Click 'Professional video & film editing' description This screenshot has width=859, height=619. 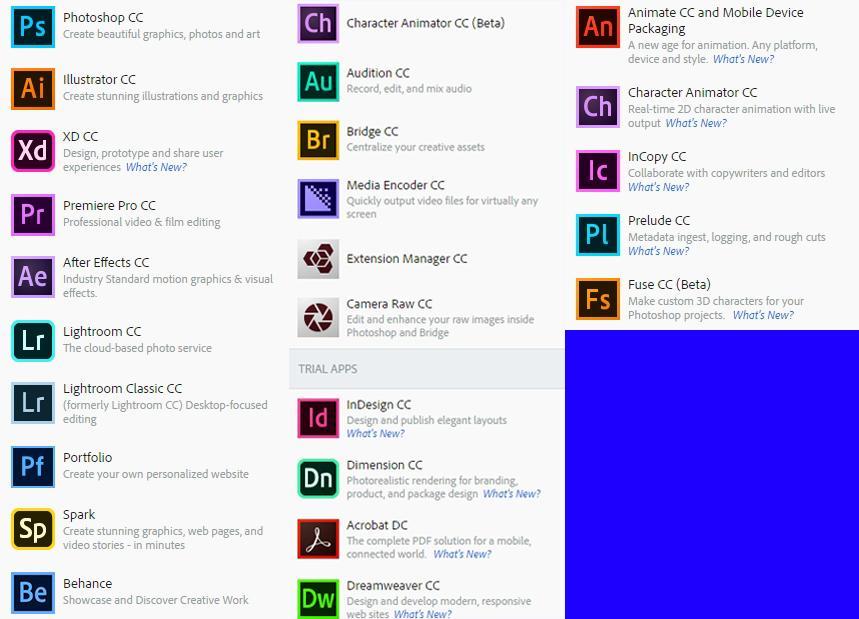tap(142, 222)
